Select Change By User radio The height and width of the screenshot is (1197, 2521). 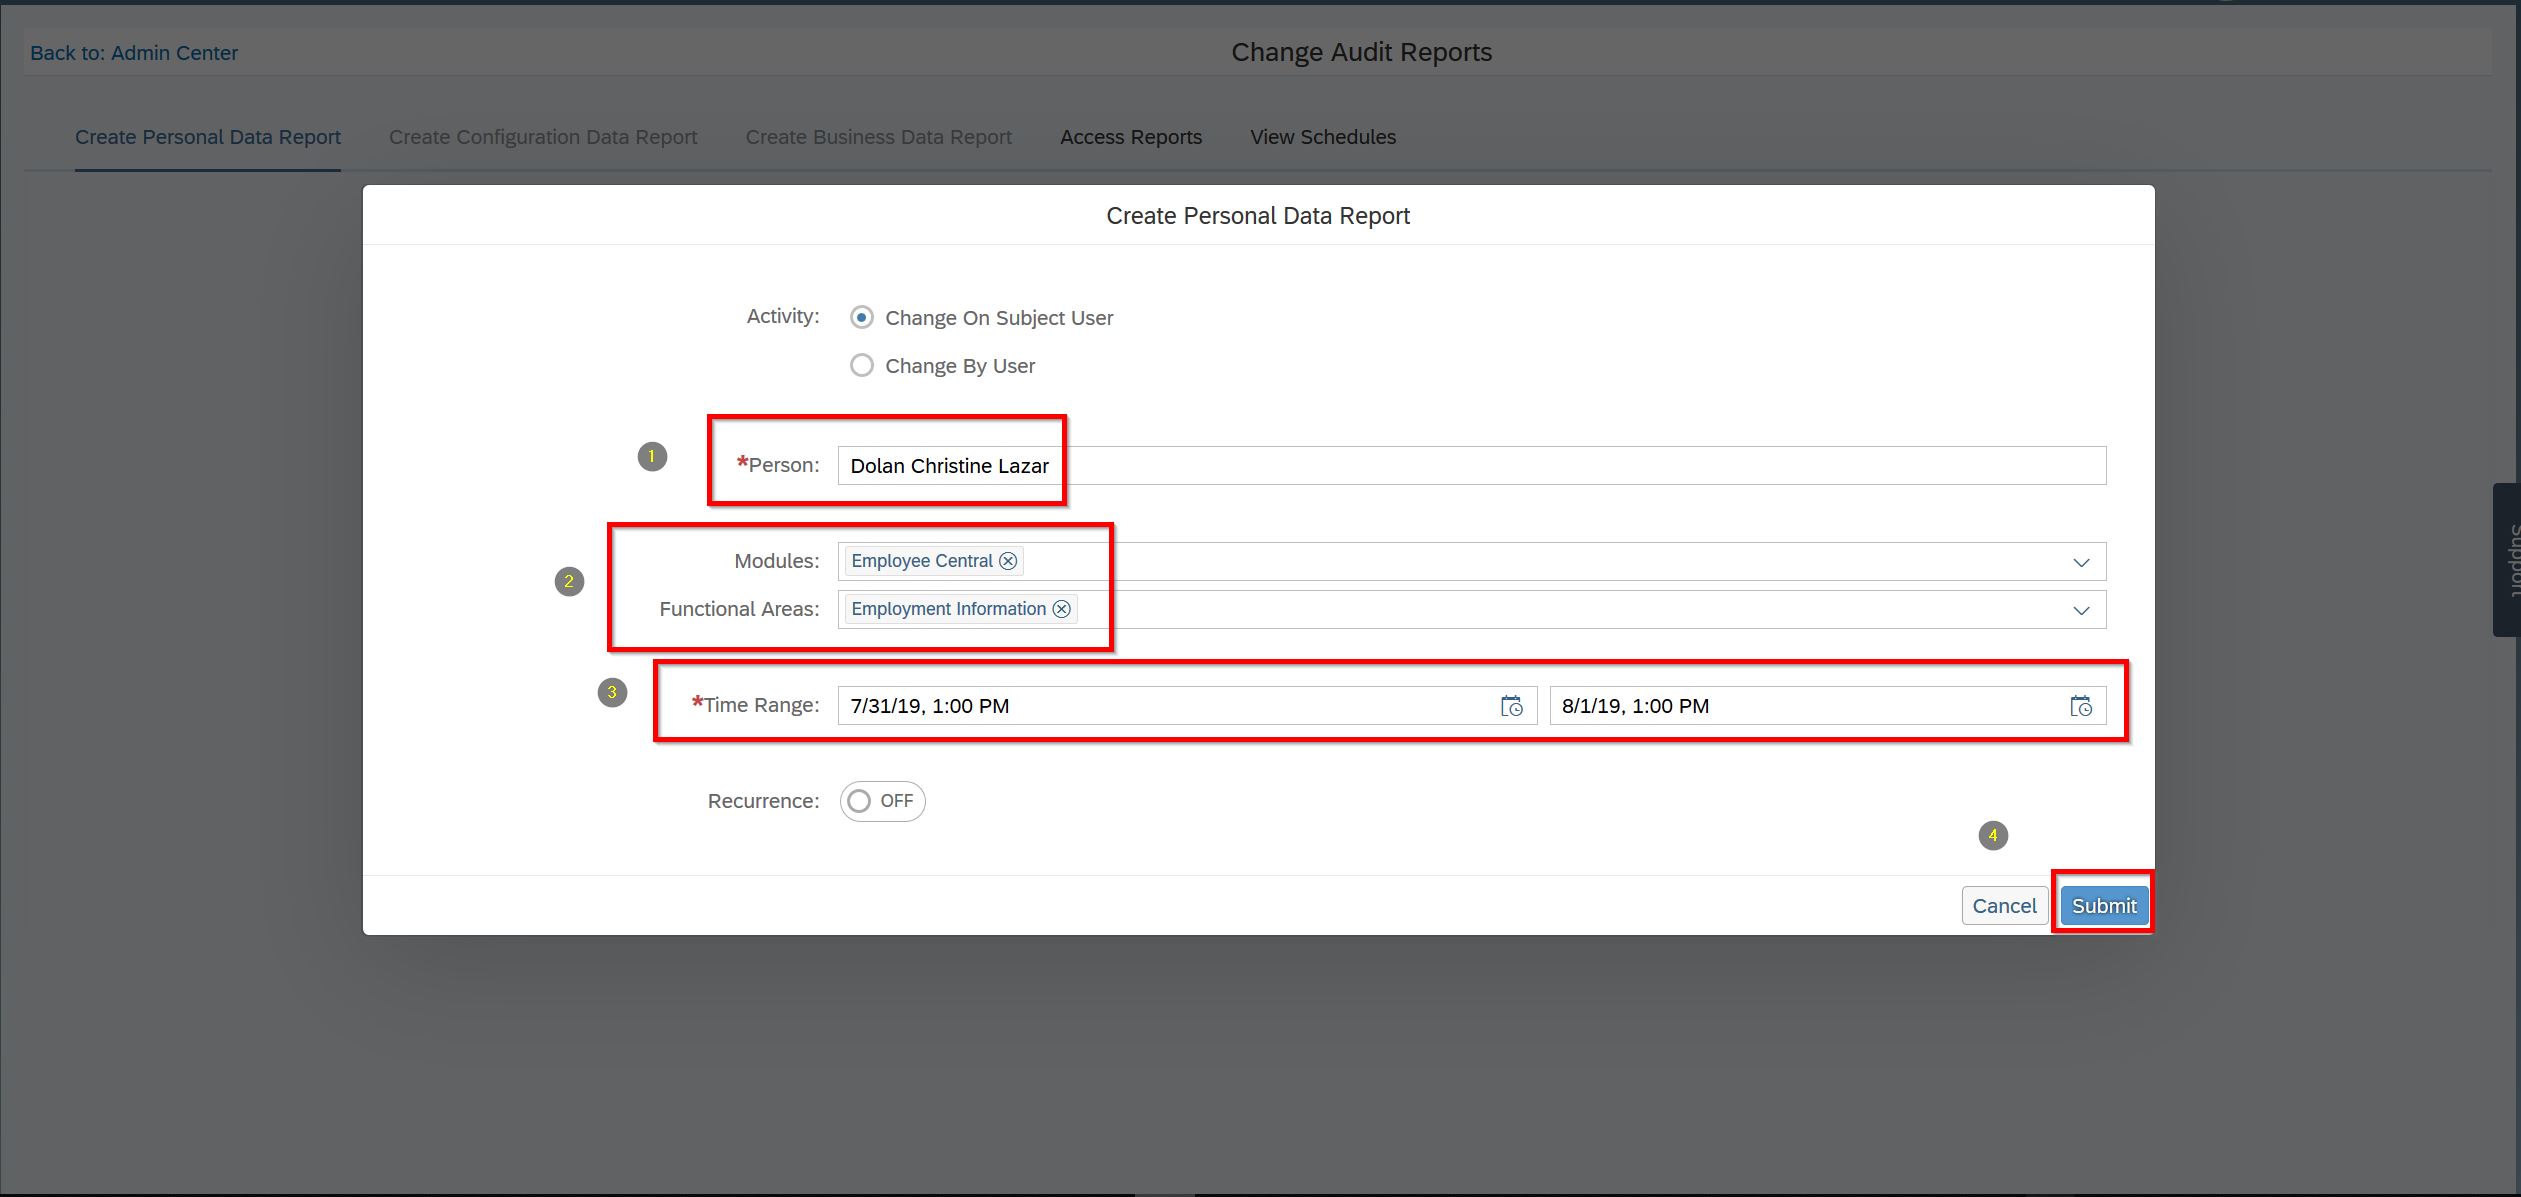tap(861, 365)
